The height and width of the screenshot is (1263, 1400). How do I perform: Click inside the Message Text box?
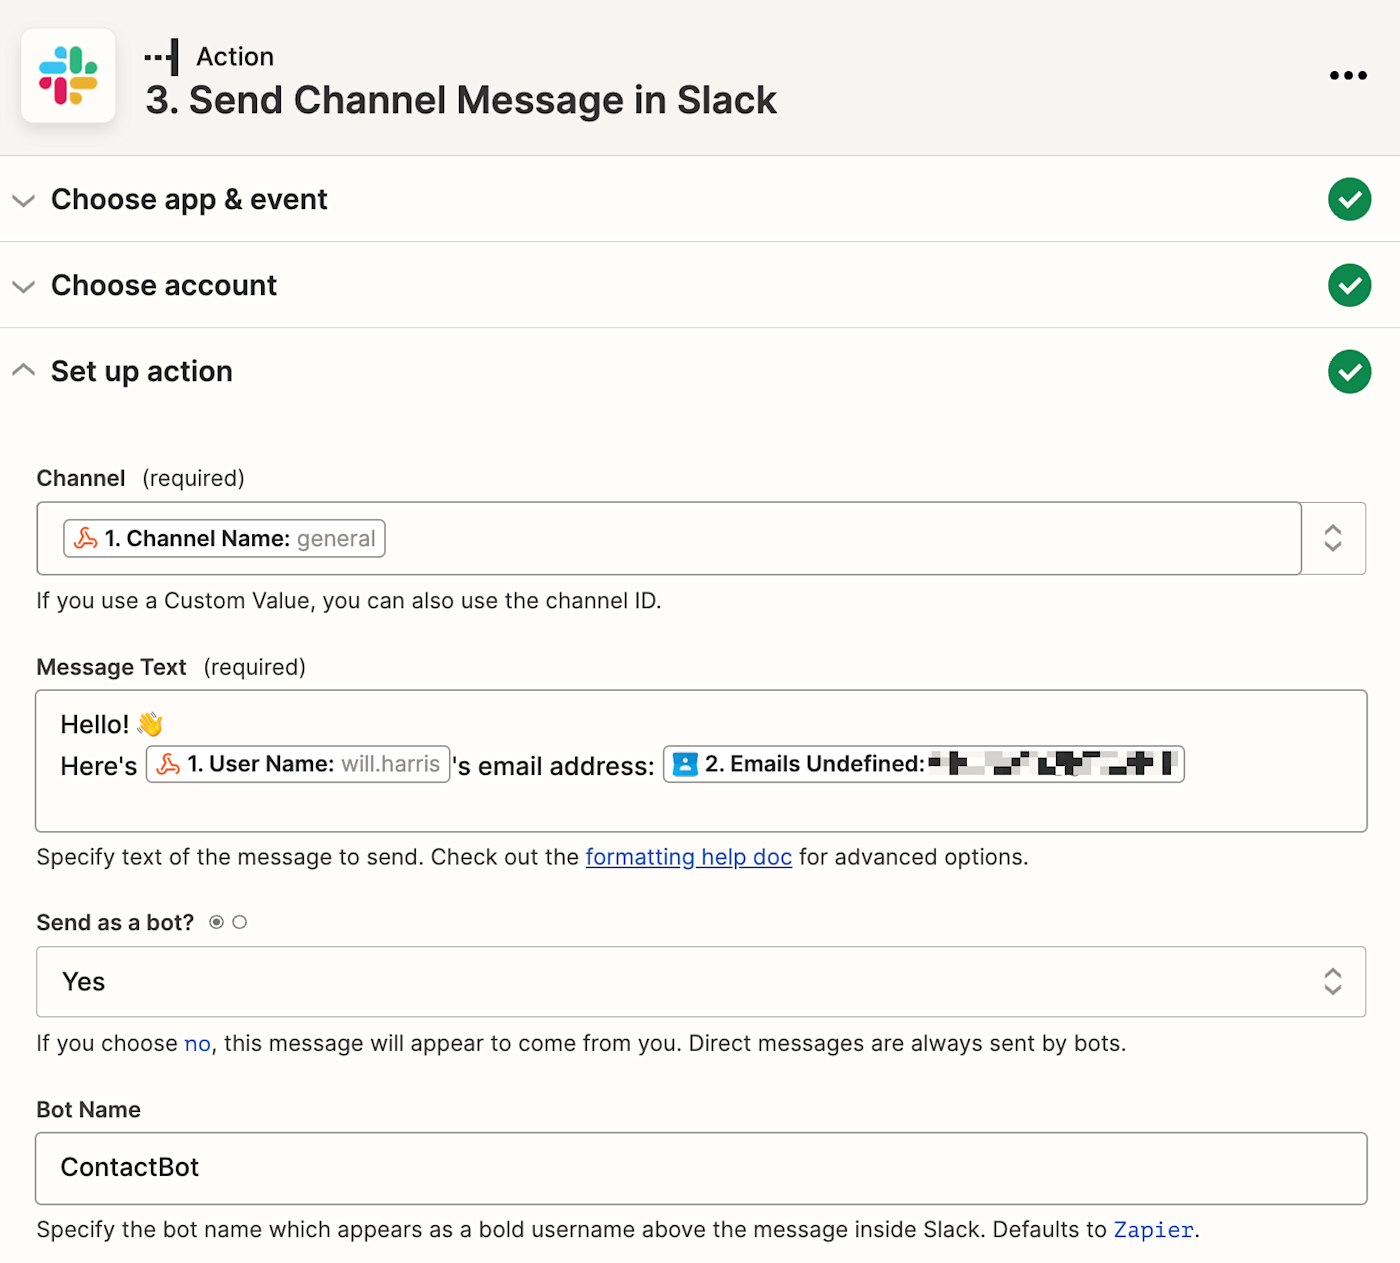pos(701,761)
